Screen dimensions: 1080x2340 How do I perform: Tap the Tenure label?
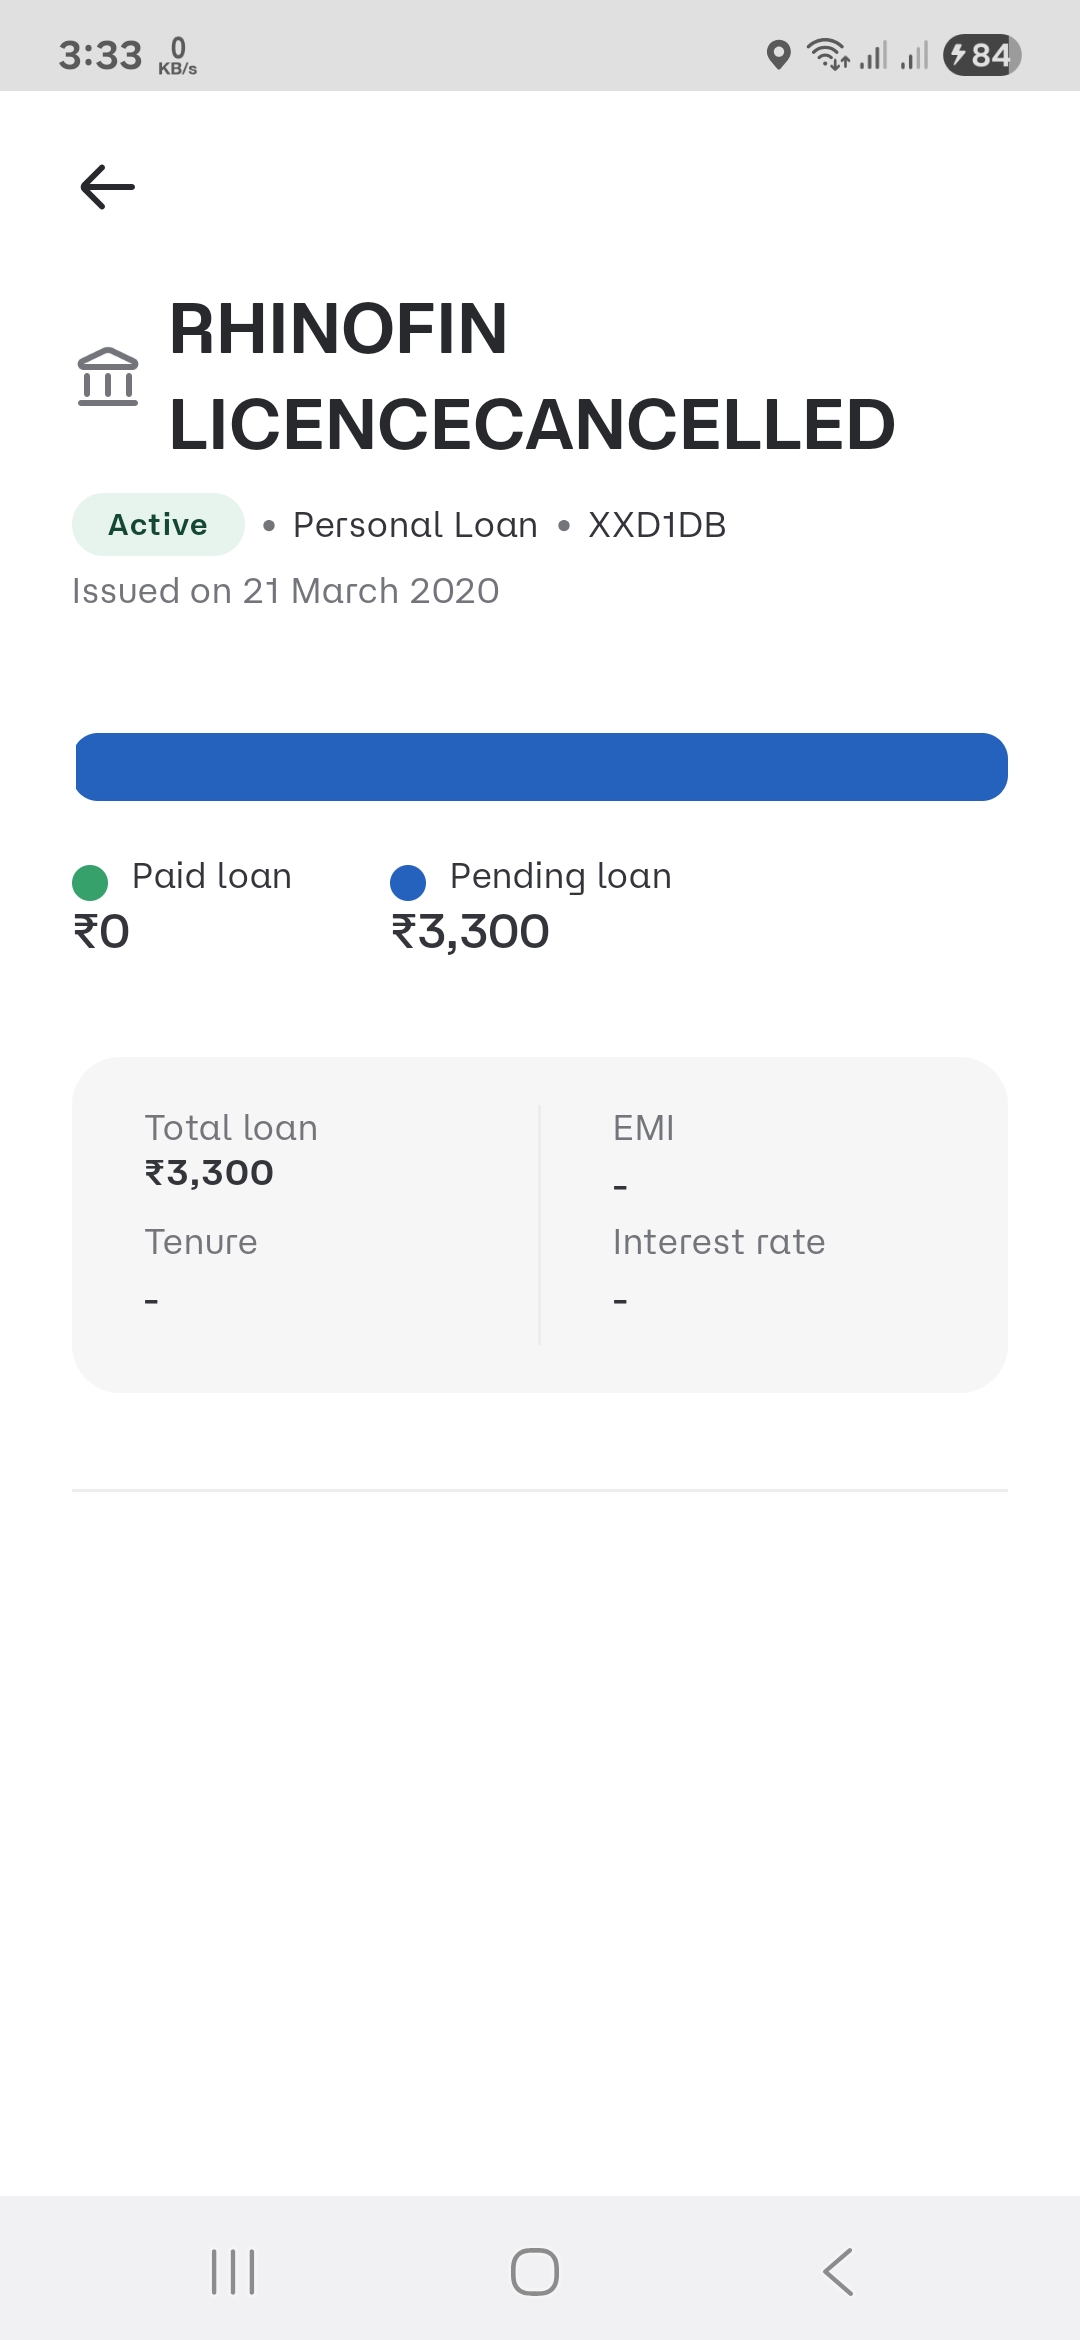click(x=201, y=1242)
